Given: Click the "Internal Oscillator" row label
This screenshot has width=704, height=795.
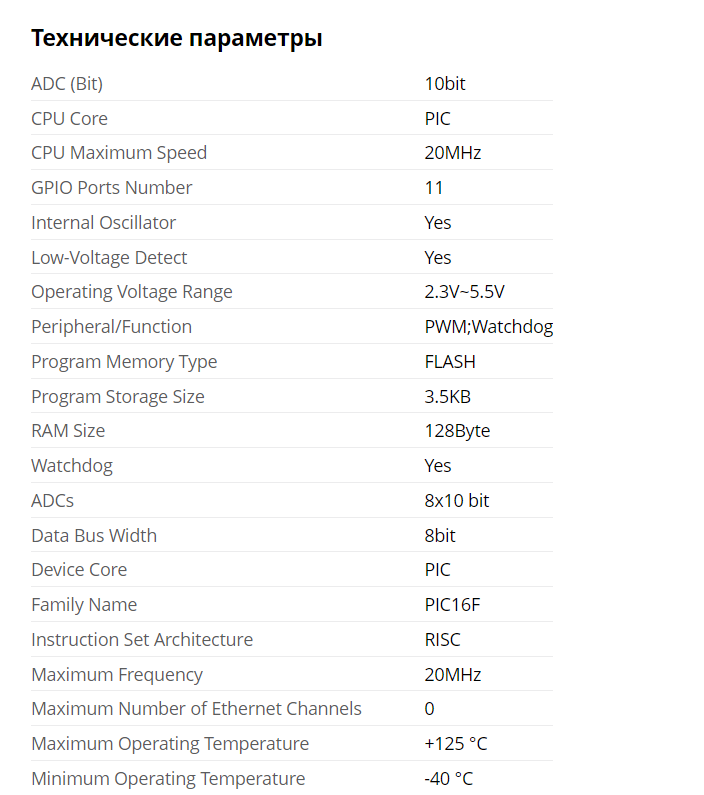Looking at the screenshot, I should (x=104, y=223).
